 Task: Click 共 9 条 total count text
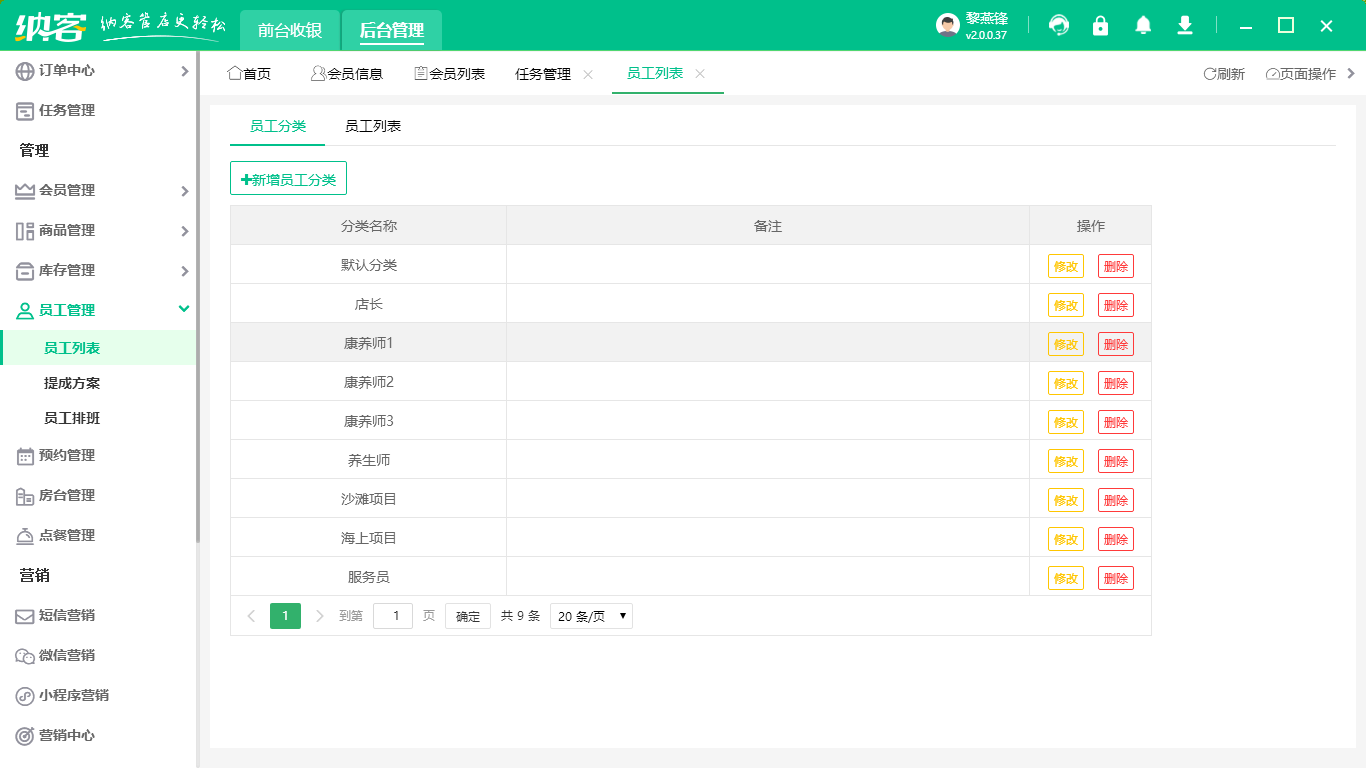click(520, 616)
